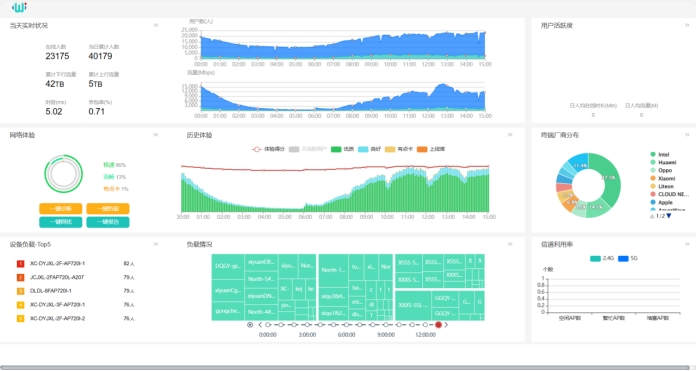Open the 负载情况 panel double-arrow icon
Image resolution: width=697 pixels, height=371 pixels.
[510, 244]
